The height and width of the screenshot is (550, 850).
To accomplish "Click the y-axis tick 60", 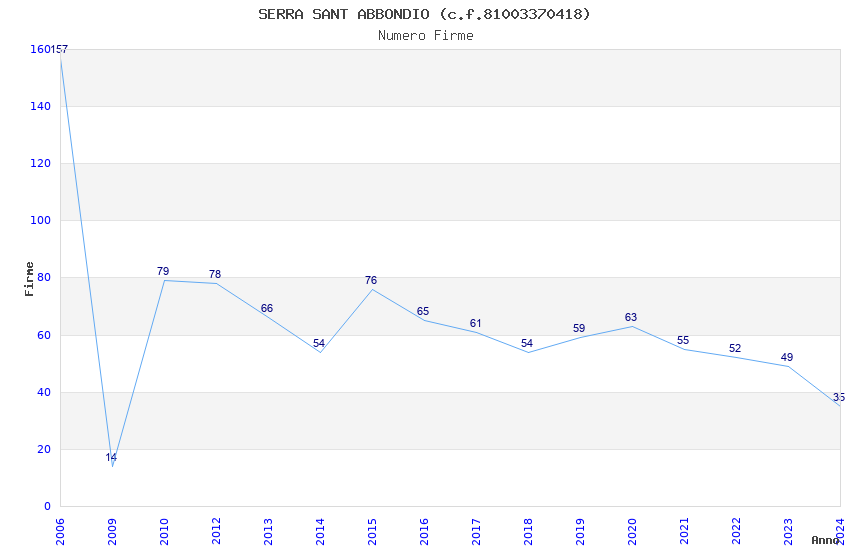I will 44,335.
